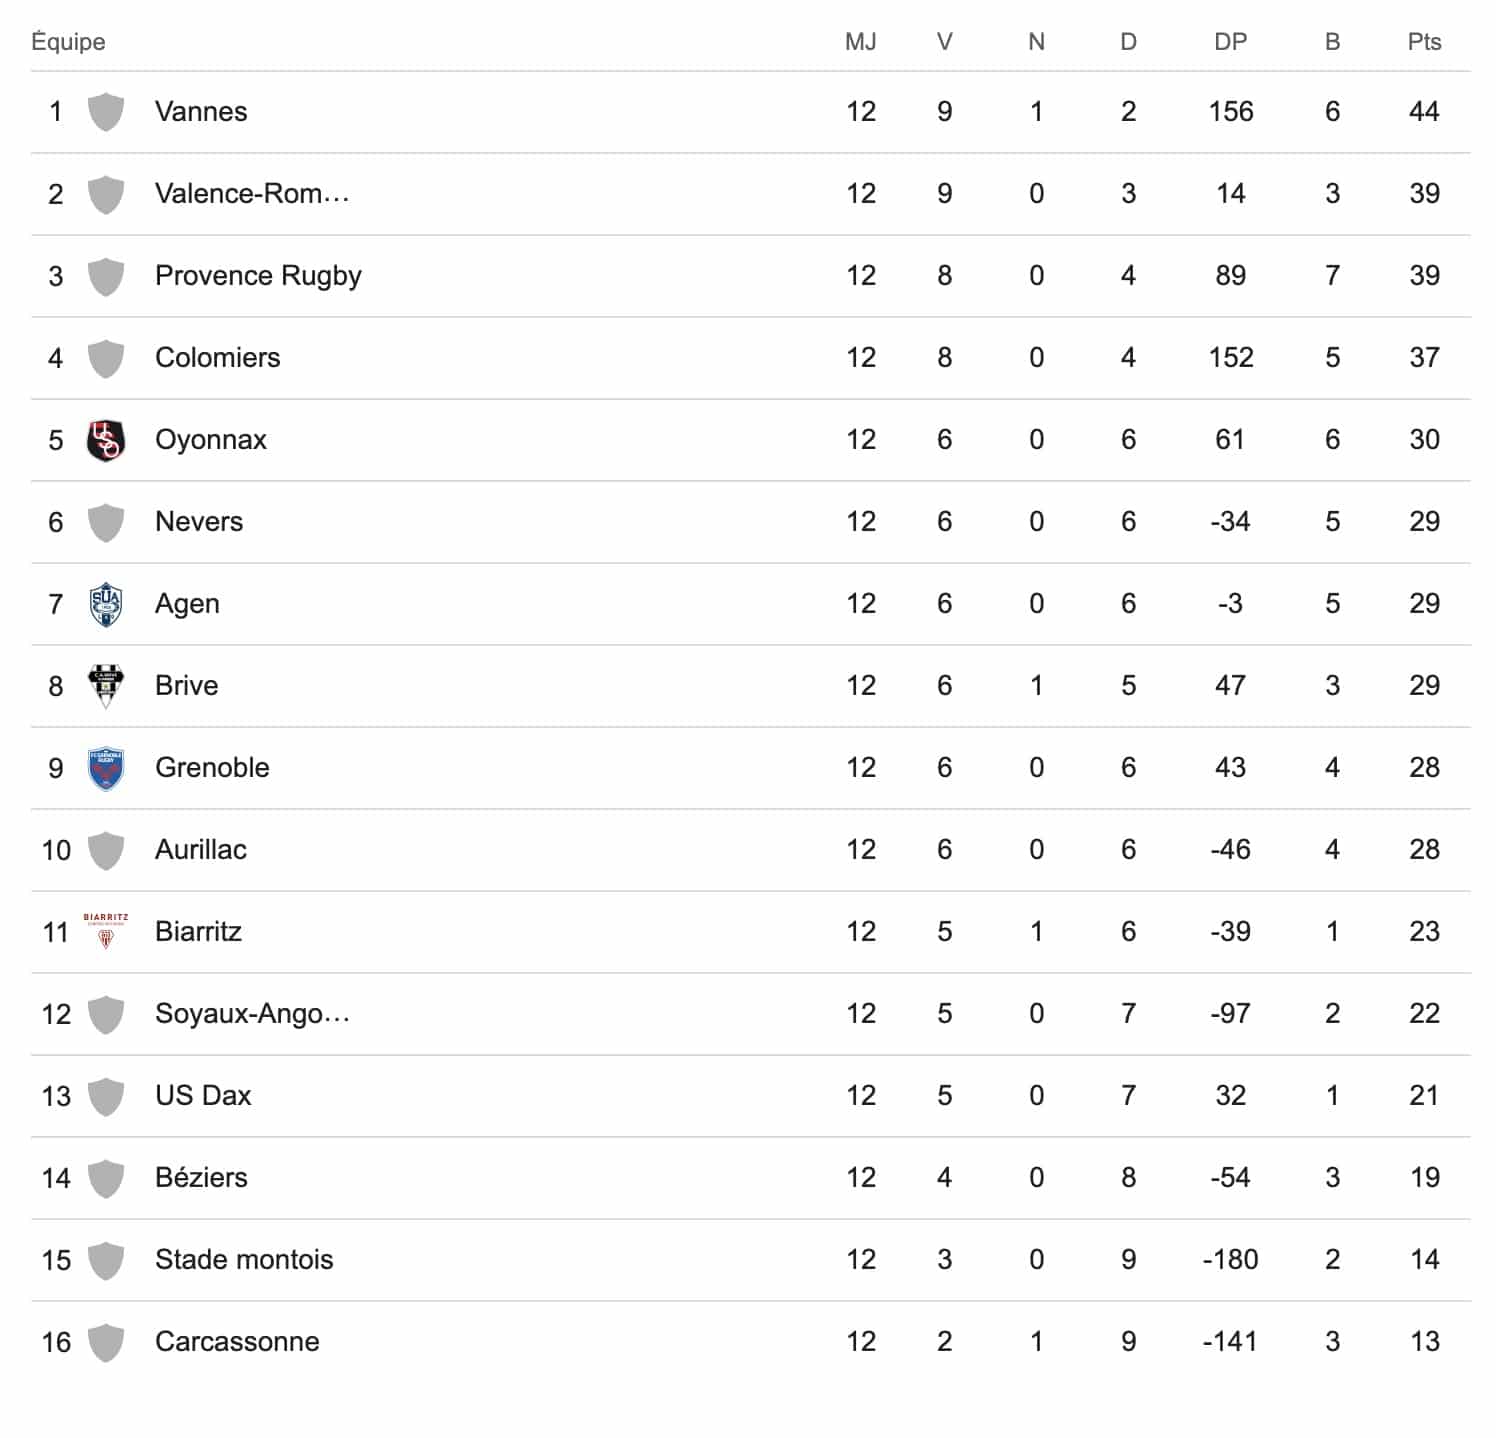Click the MJ column header
Viewport: 1496px width, 1438px height.
860,42
